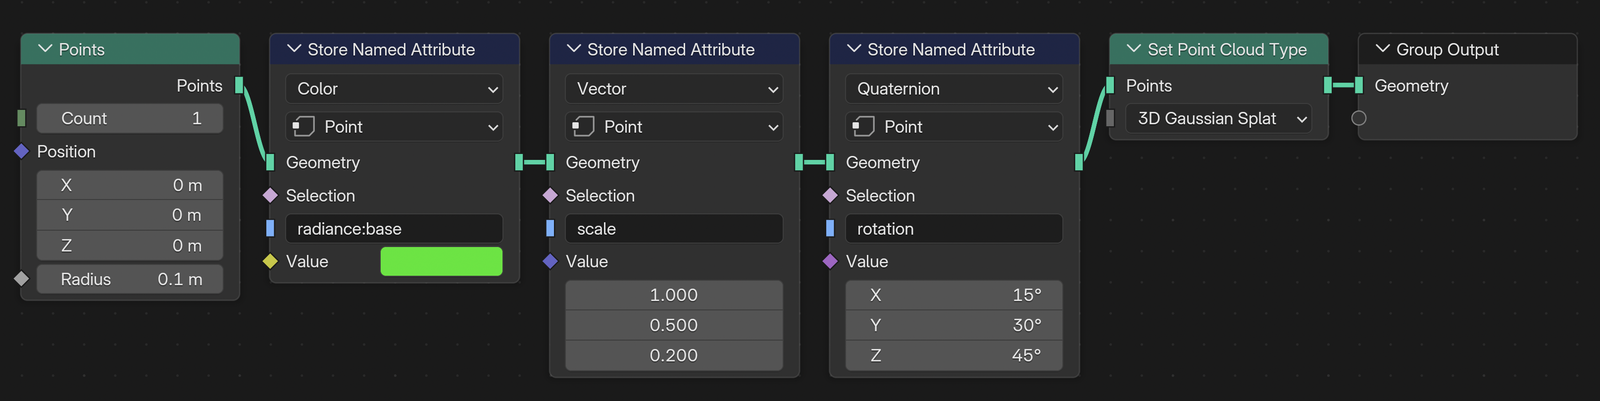This screenshot has height=401, width=1600.
Task: Click Points output socket on Set Point Cloud Type
Action: (1328, 86)
